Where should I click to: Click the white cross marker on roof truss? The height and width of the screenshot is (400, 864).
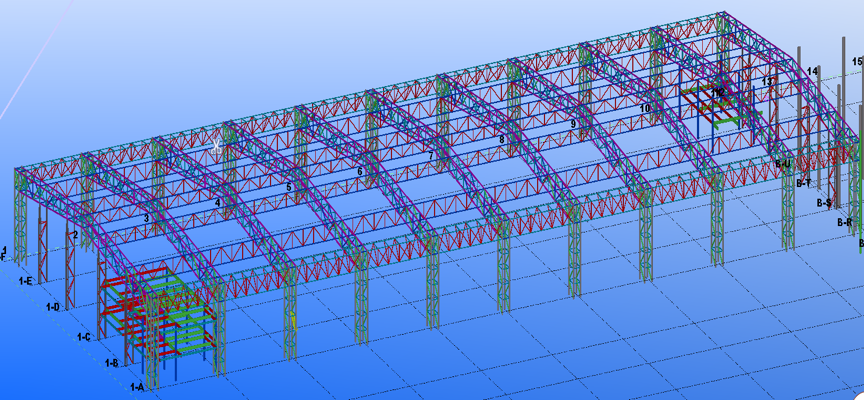(x=215, y=145)
